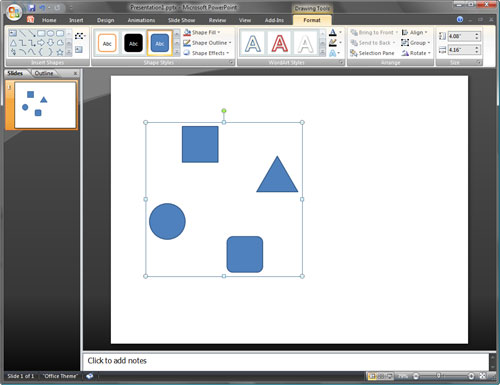This screenshot has height=385, width=500.
Task: Open the Review ribbon tab
Action: 217,20
